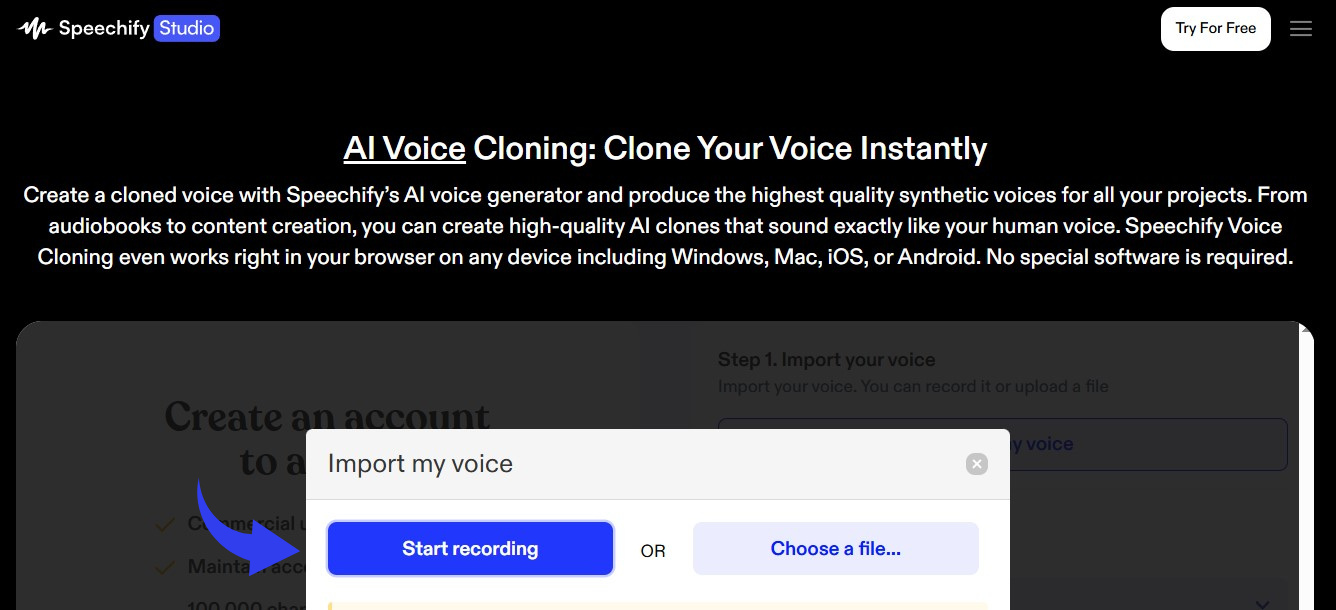Click the yellow notice banner in dialog

tap(658, 605)
